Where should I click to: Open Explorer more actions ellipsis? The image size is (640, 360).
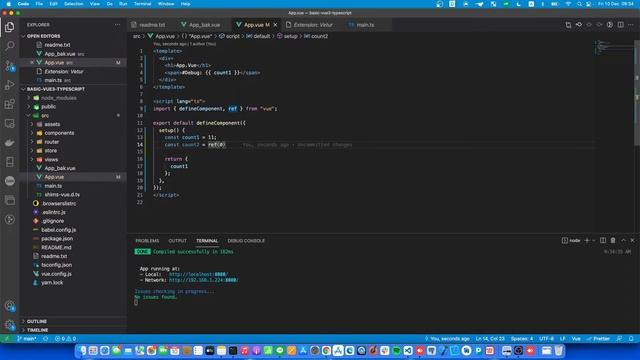click(118, 25)
